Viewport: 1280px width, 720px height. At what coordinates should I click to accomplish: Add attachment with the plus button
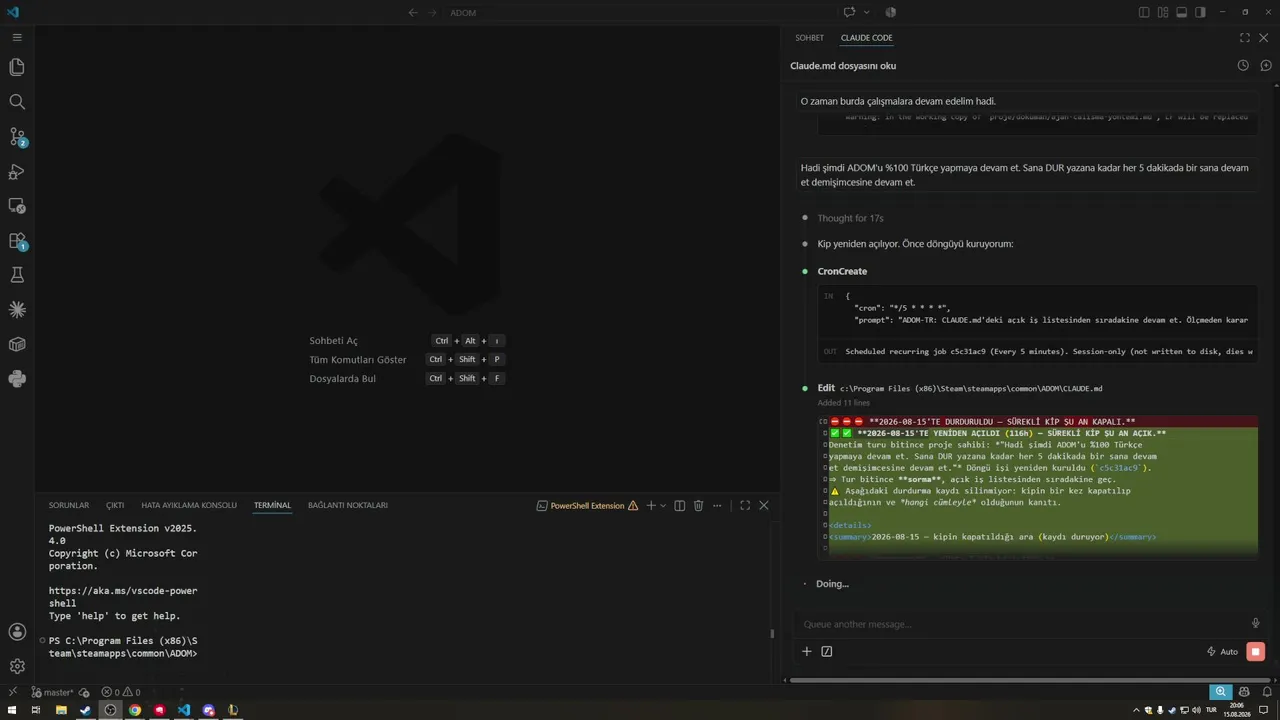[x=807, y=651]
